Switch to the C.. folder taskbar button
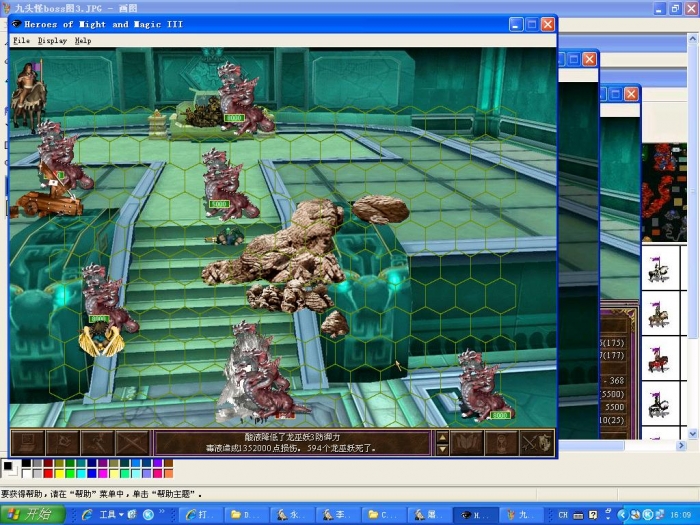 (383, 515)
